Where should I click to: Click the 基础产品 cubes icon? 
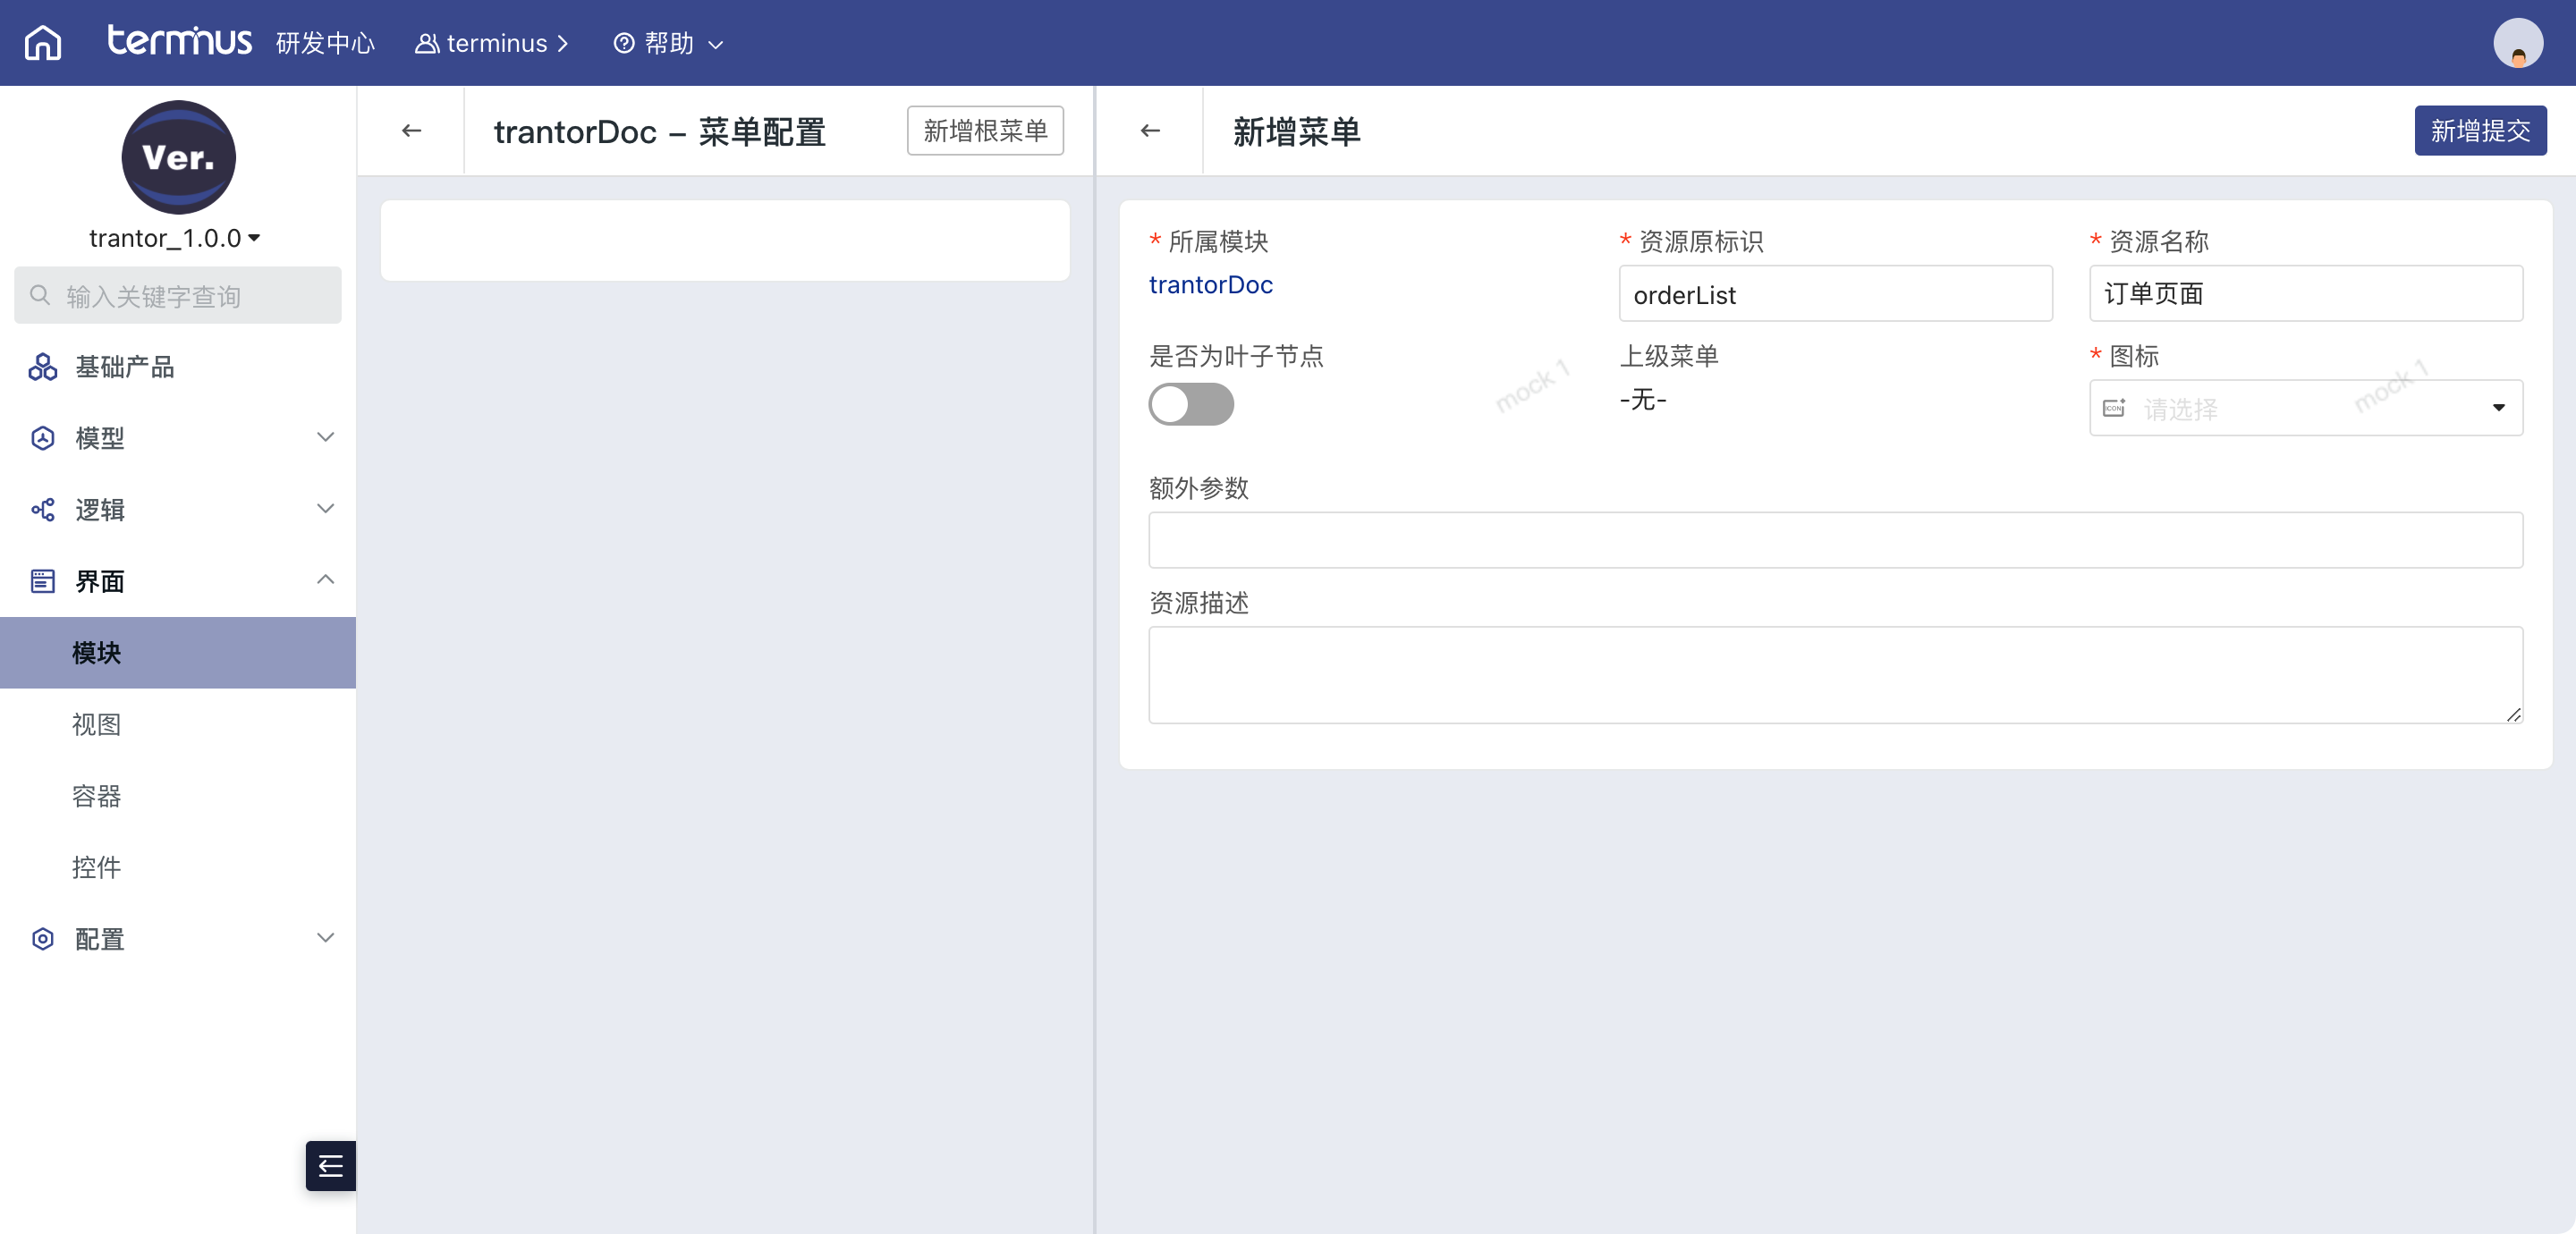pos(42,367)
